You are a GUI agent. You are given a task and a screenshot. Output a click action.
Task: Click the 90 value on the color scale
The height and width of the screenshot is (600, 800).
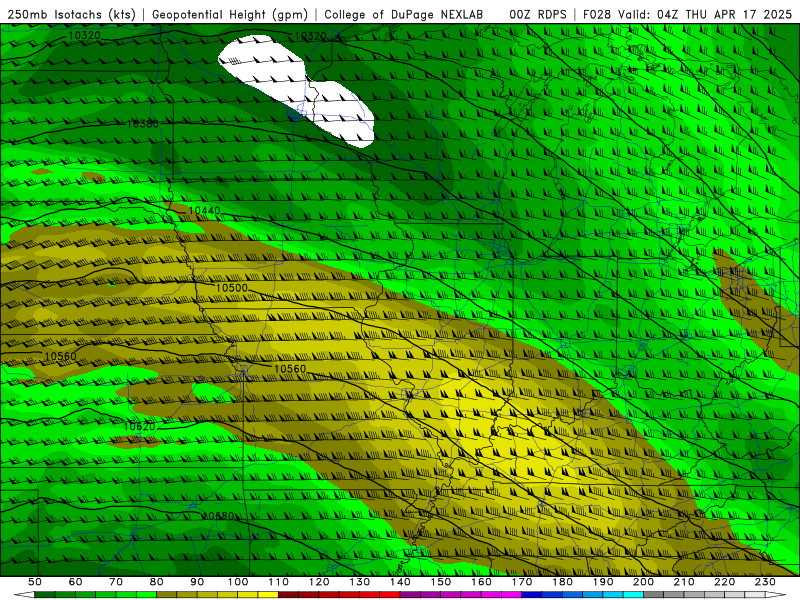[x=197, y=582]
